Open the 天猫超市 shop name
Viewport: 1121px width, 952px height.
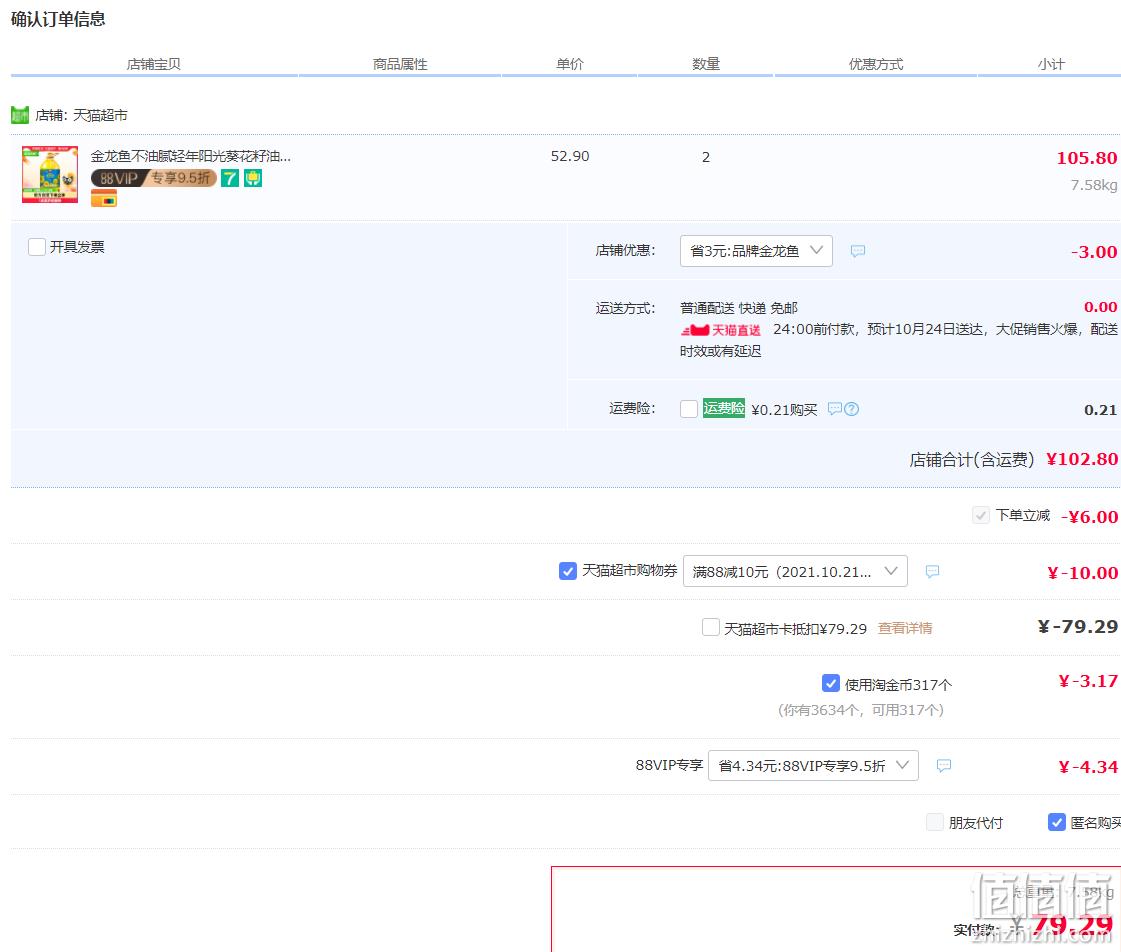(x=100, y=115)
